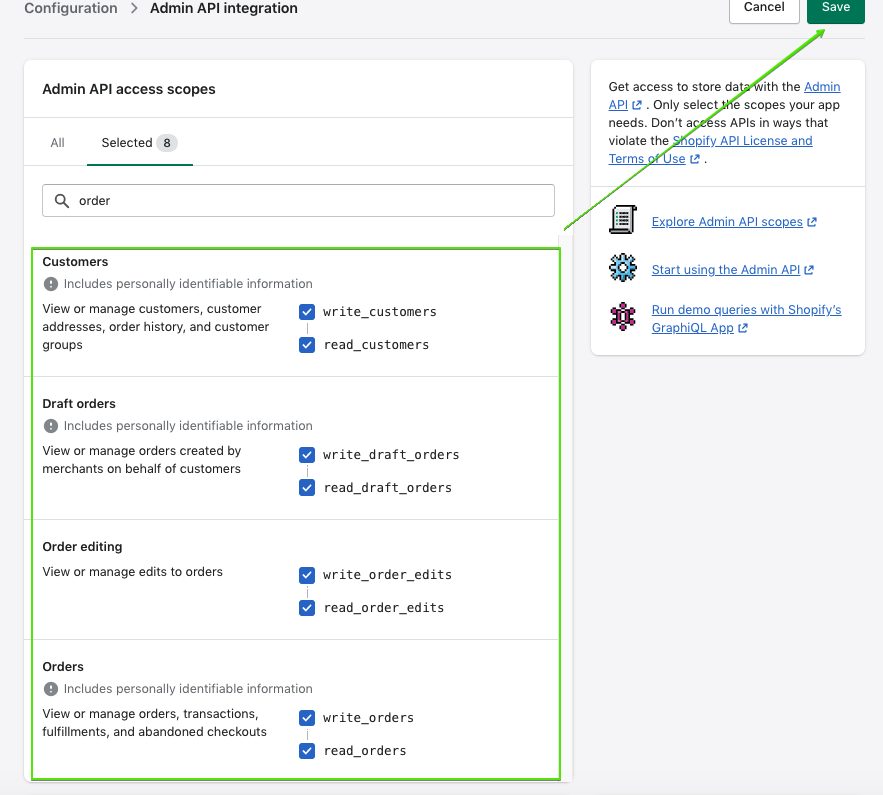The image size is (883, 795).
Task: Switch to the All tab
Action: tap(58, 143)
